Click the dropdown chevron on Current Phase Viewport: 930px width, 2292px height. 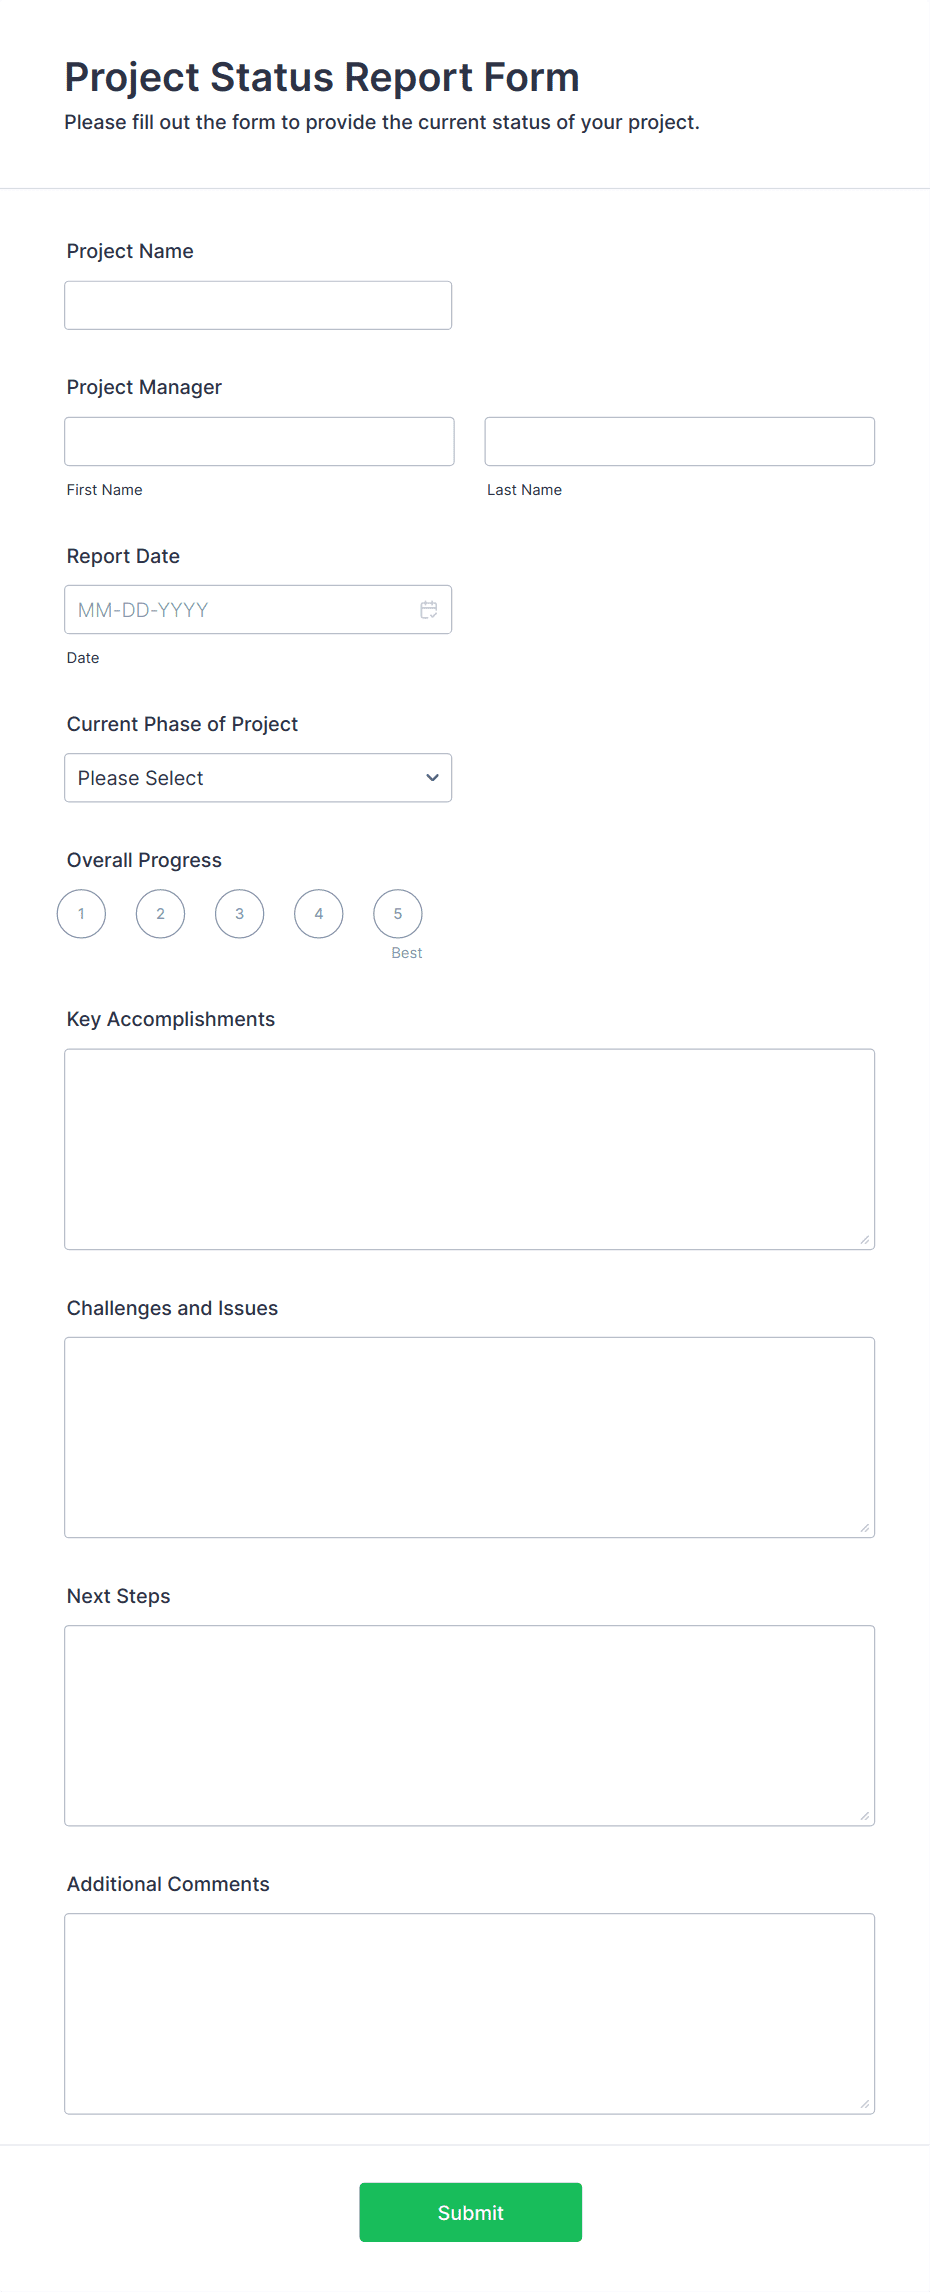(432, 777)
